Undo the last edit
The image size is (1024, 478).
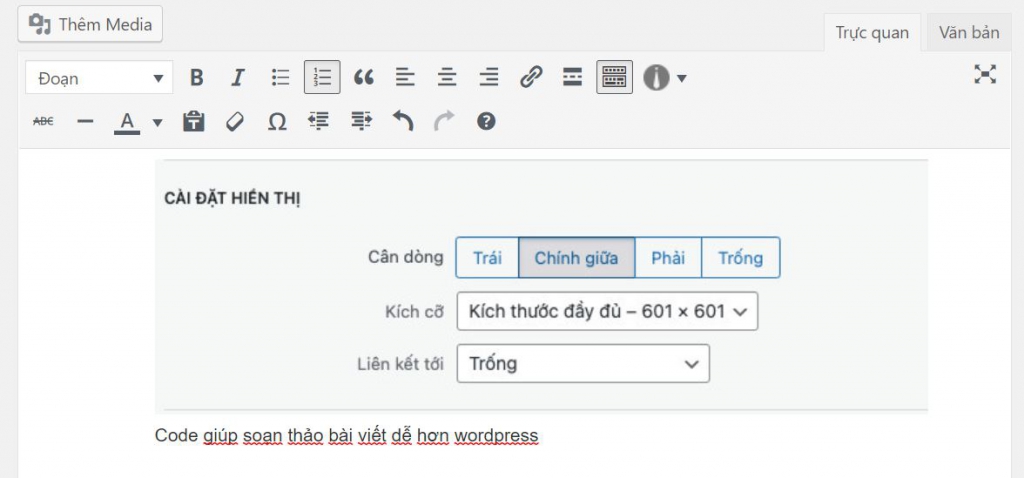pos(403,121)
